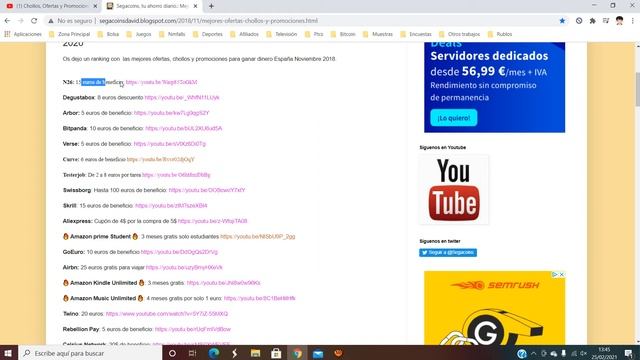The image size is (640, 360).
Task: Open Bolsa bookmark folder
Action: point(108,34)
